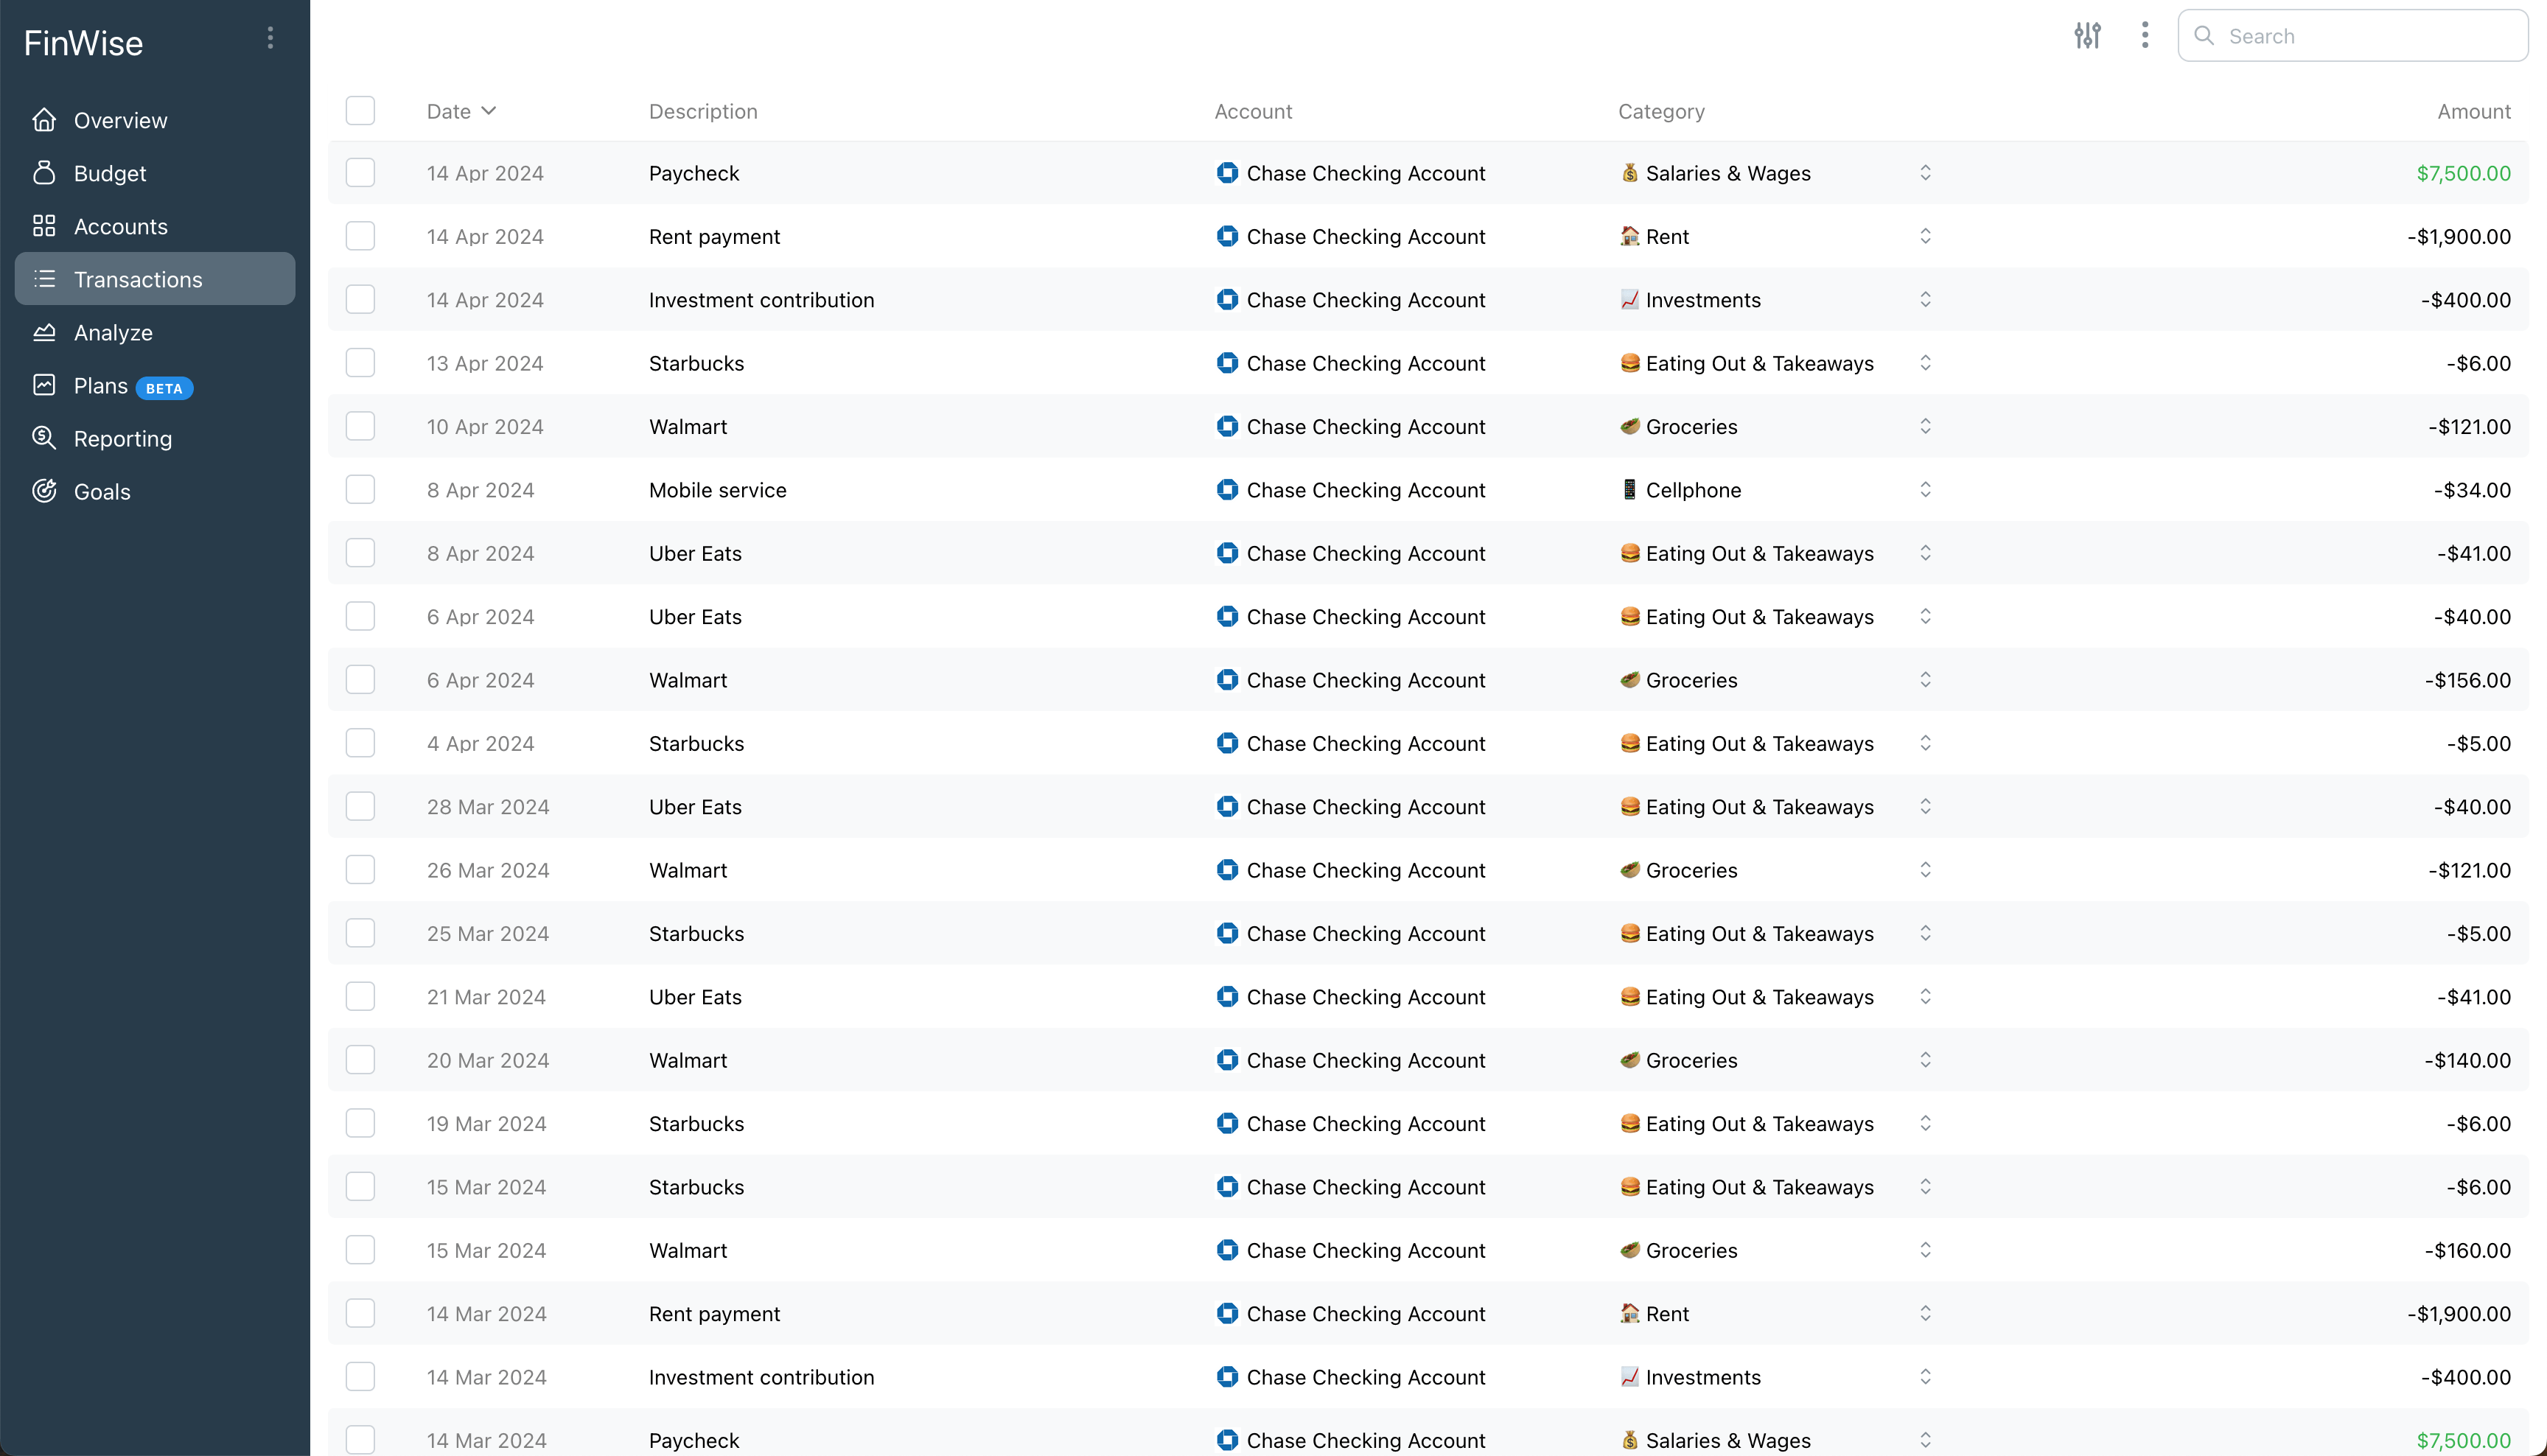Expand the Salaries & Wages category stepper
Screen dimensions: 2547x1456
pyautogui.click(x=1924, y=172)
